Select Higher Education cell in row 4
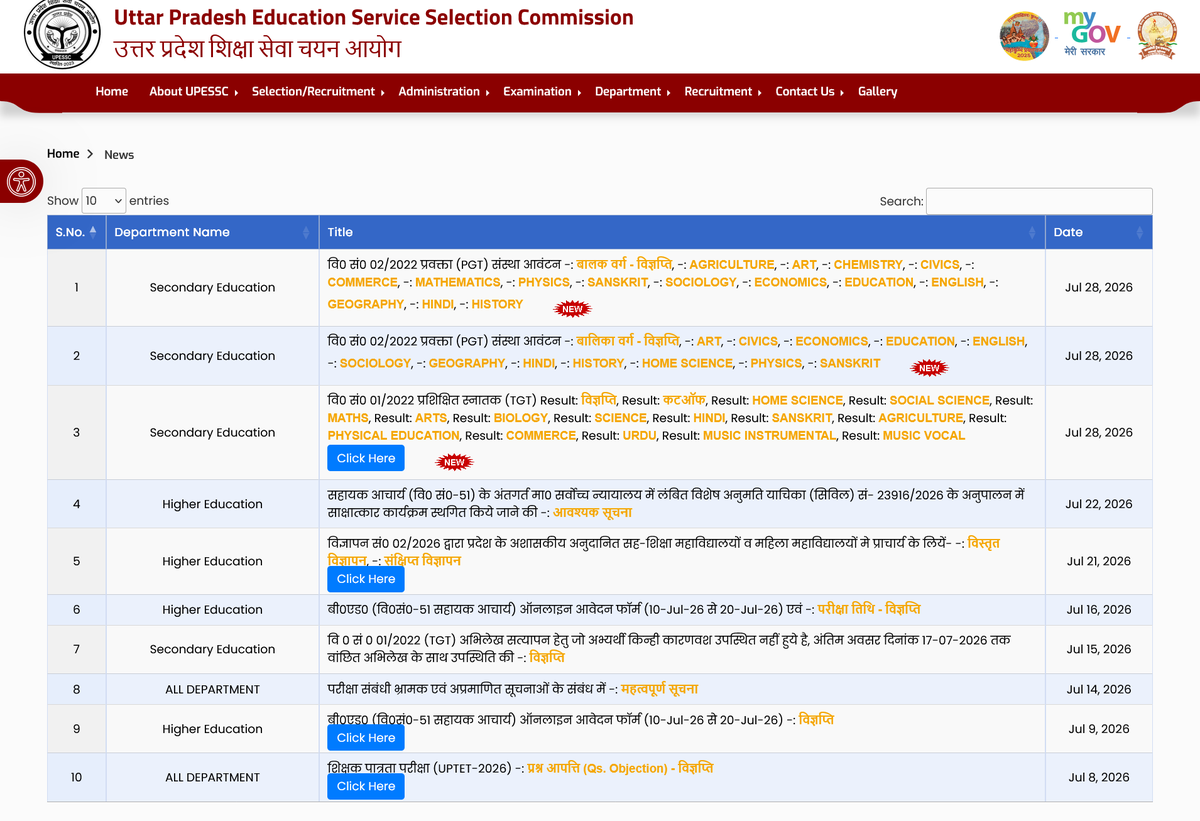 212,504
